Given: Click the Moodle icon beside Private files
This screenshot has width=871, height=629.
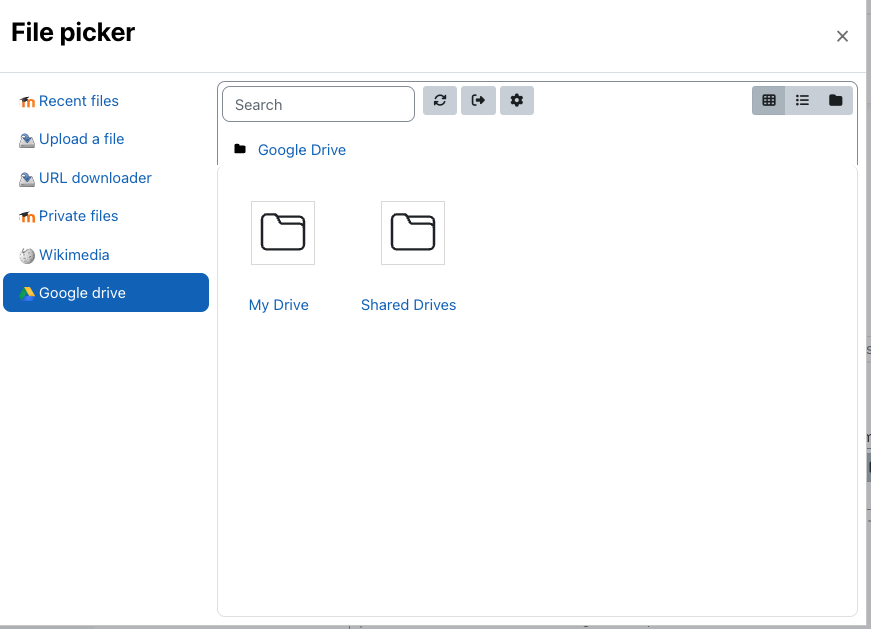Looking at the screenshot, I should point(27,217).
